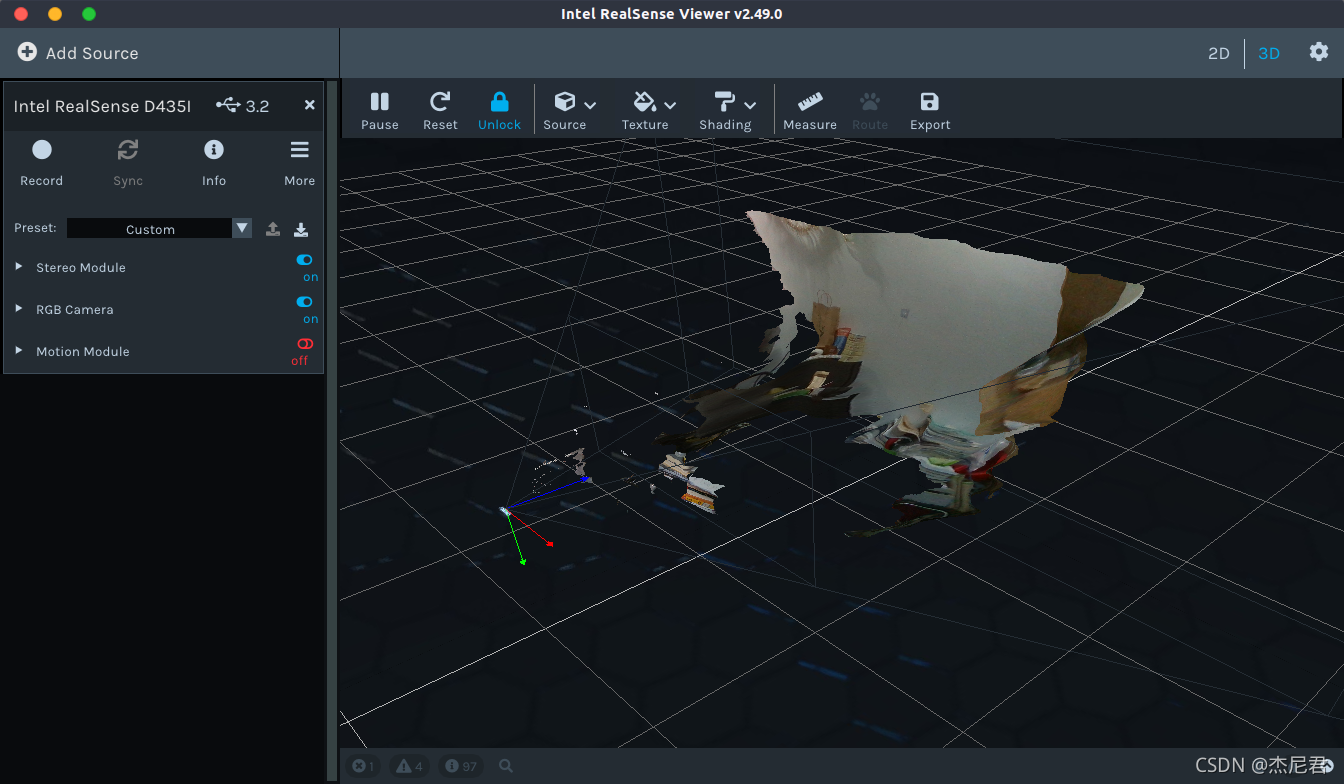Viewport: 1344px width, 784px height.
Task: Click the error count indicator showing 1
Action: (x=363, y=766)
